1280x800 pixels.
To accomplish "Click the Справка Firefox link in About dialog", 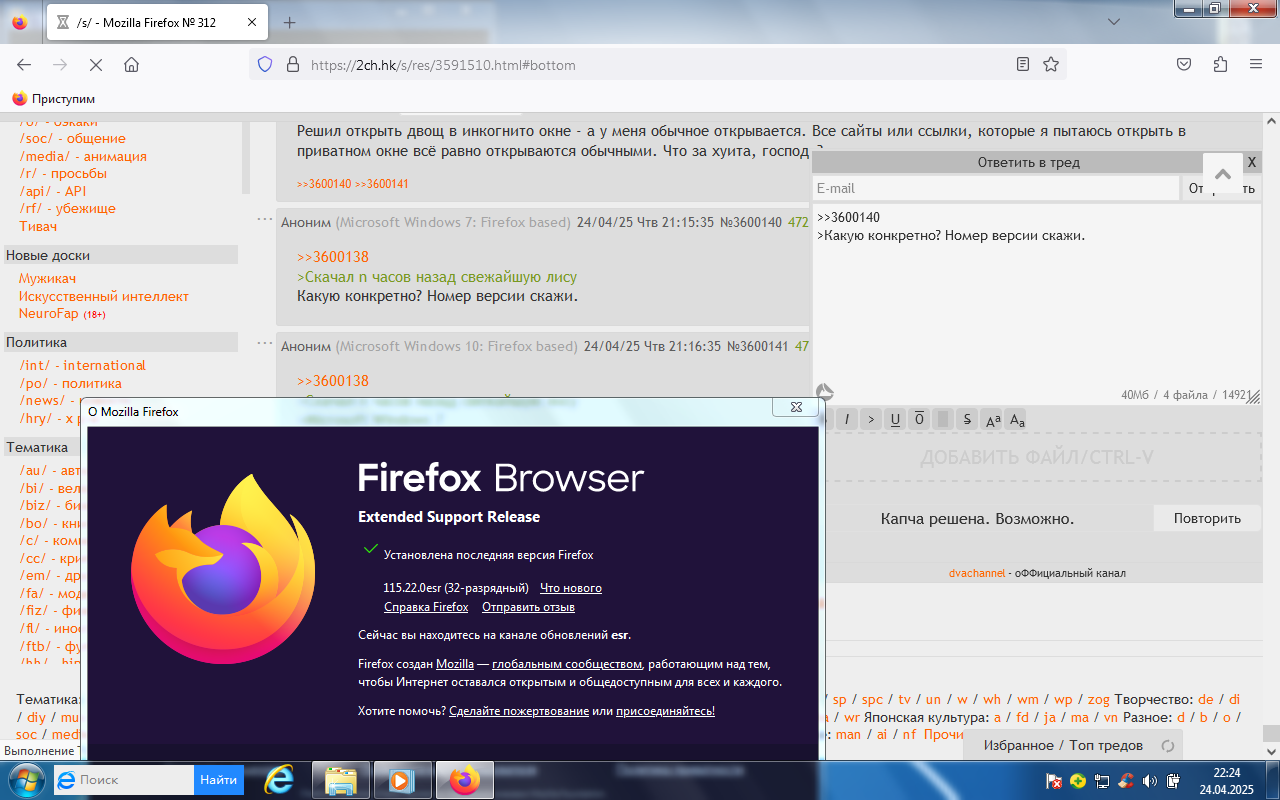I will [x=426, y=607].
